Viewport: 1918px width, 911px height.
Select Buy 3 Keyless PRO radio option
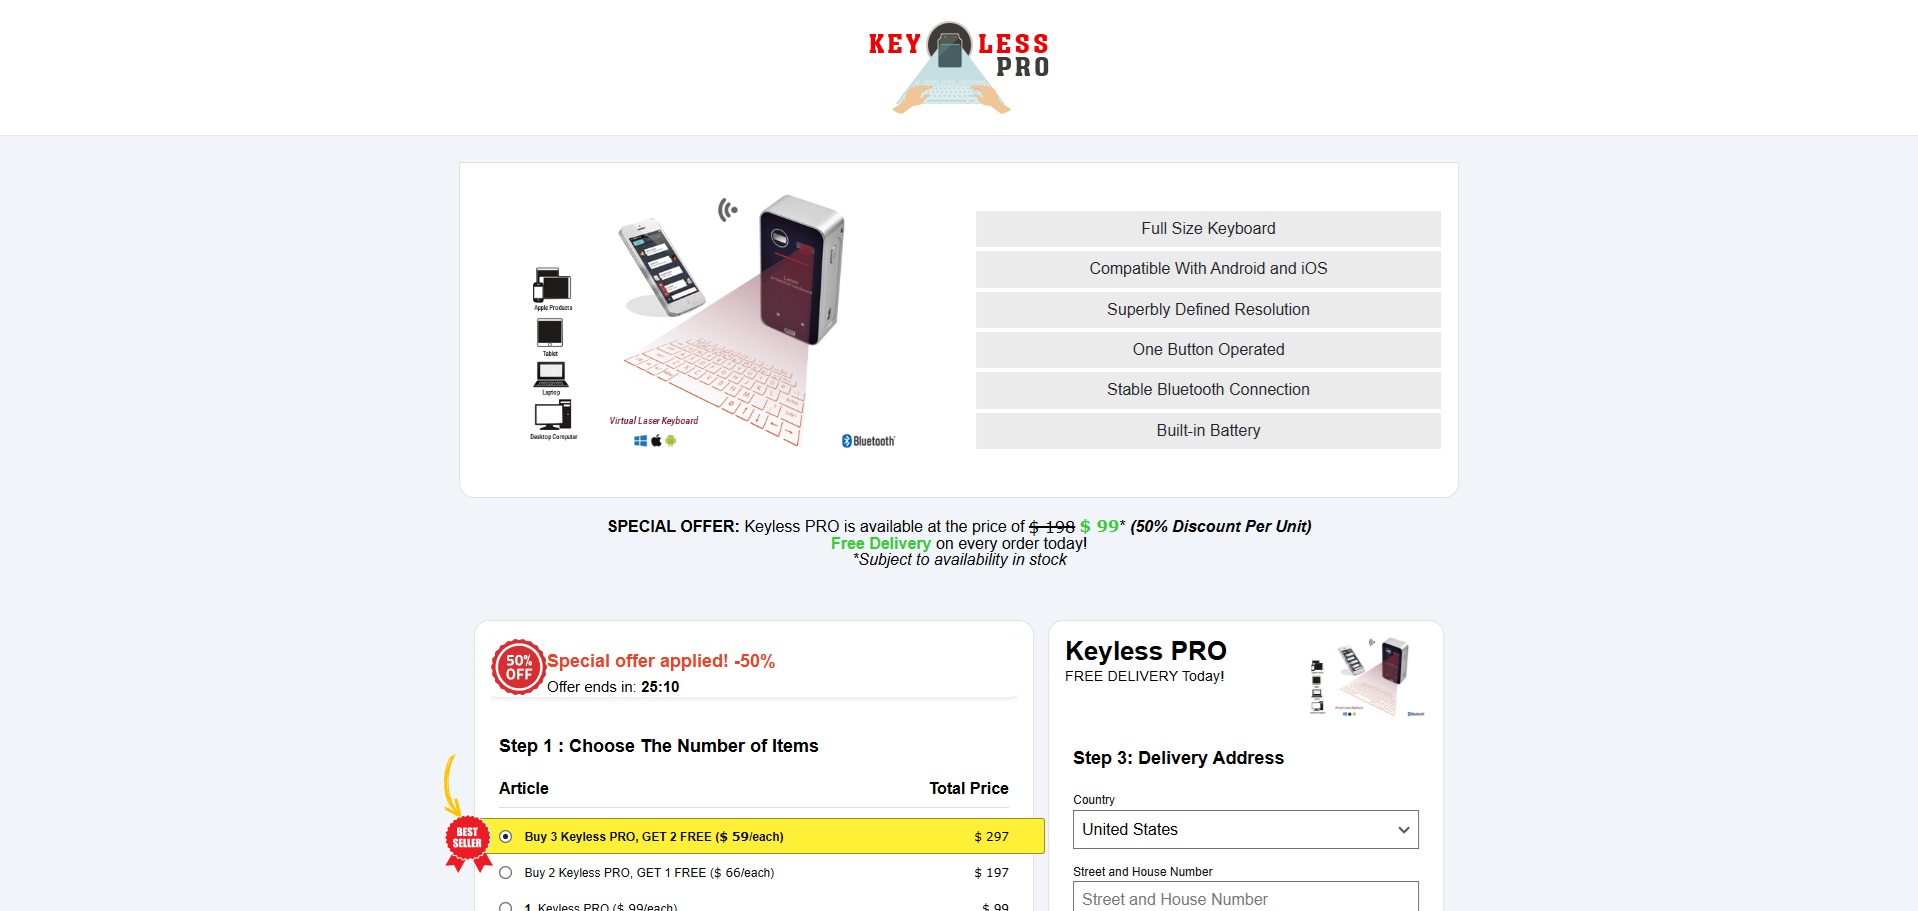coord(506,837)
